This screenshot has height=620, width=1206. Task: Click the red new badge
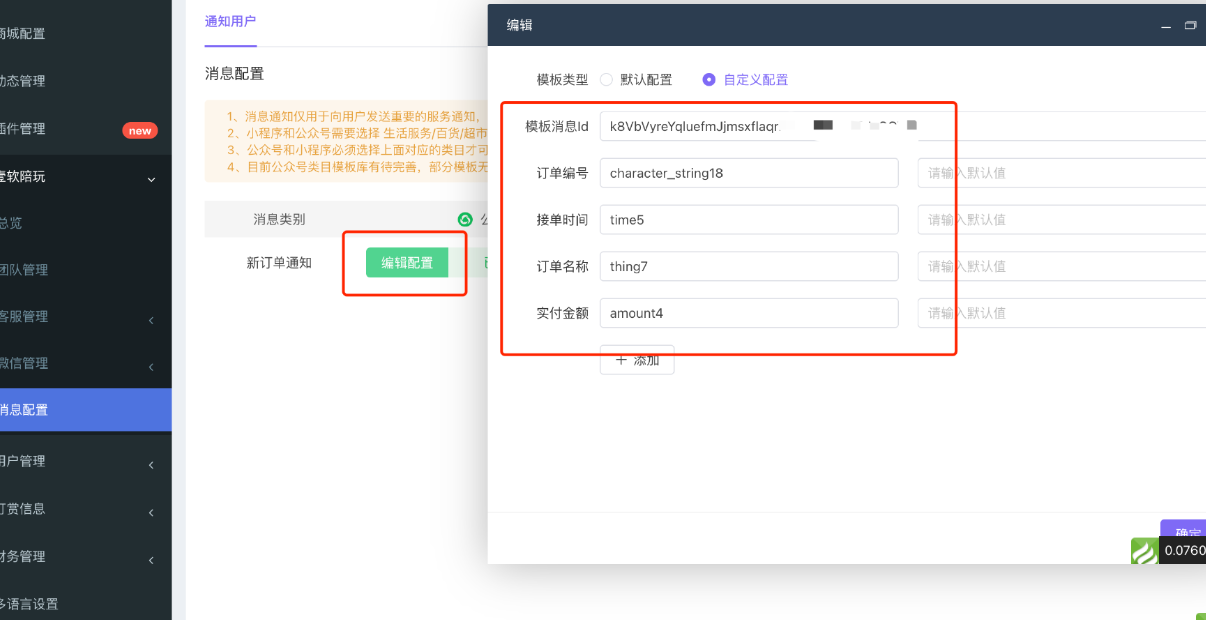coord(140,131)
